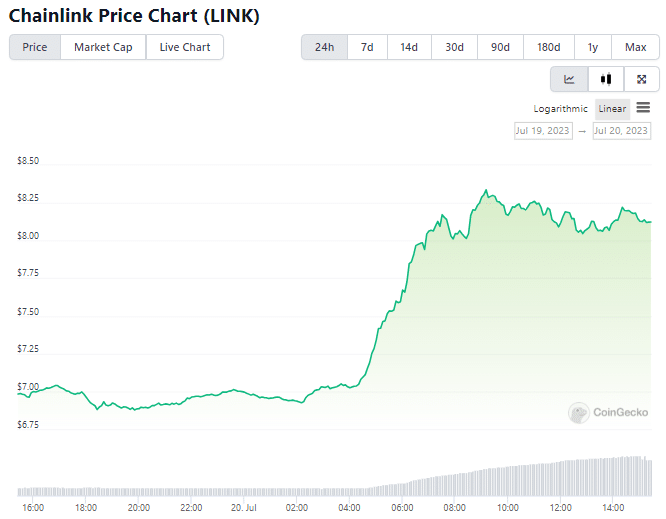The width and height of the screenshot is (666, 519).
Task: Click the 18:00 time label
Action: point(86,508)
